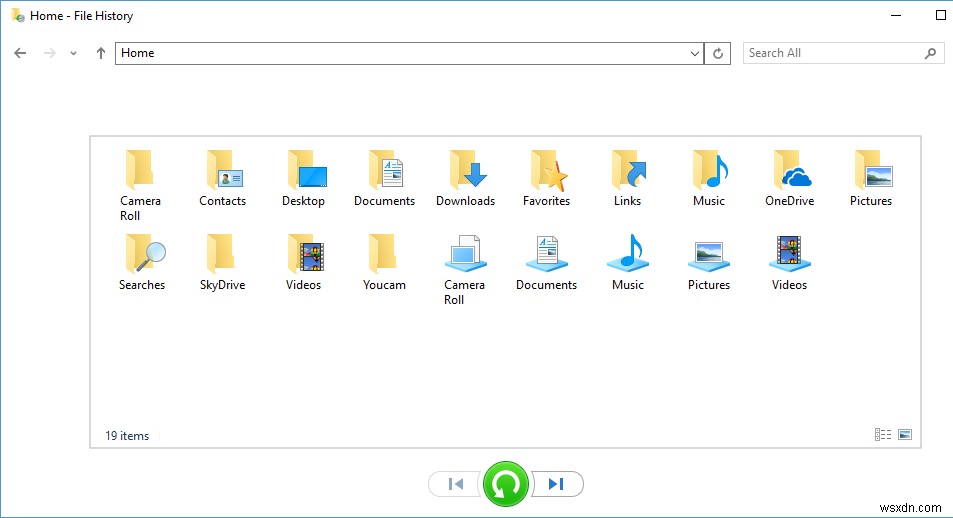Screen dimensions: 953x518
Task: Select the Searches folder
Action: click(x=142, y=263)
